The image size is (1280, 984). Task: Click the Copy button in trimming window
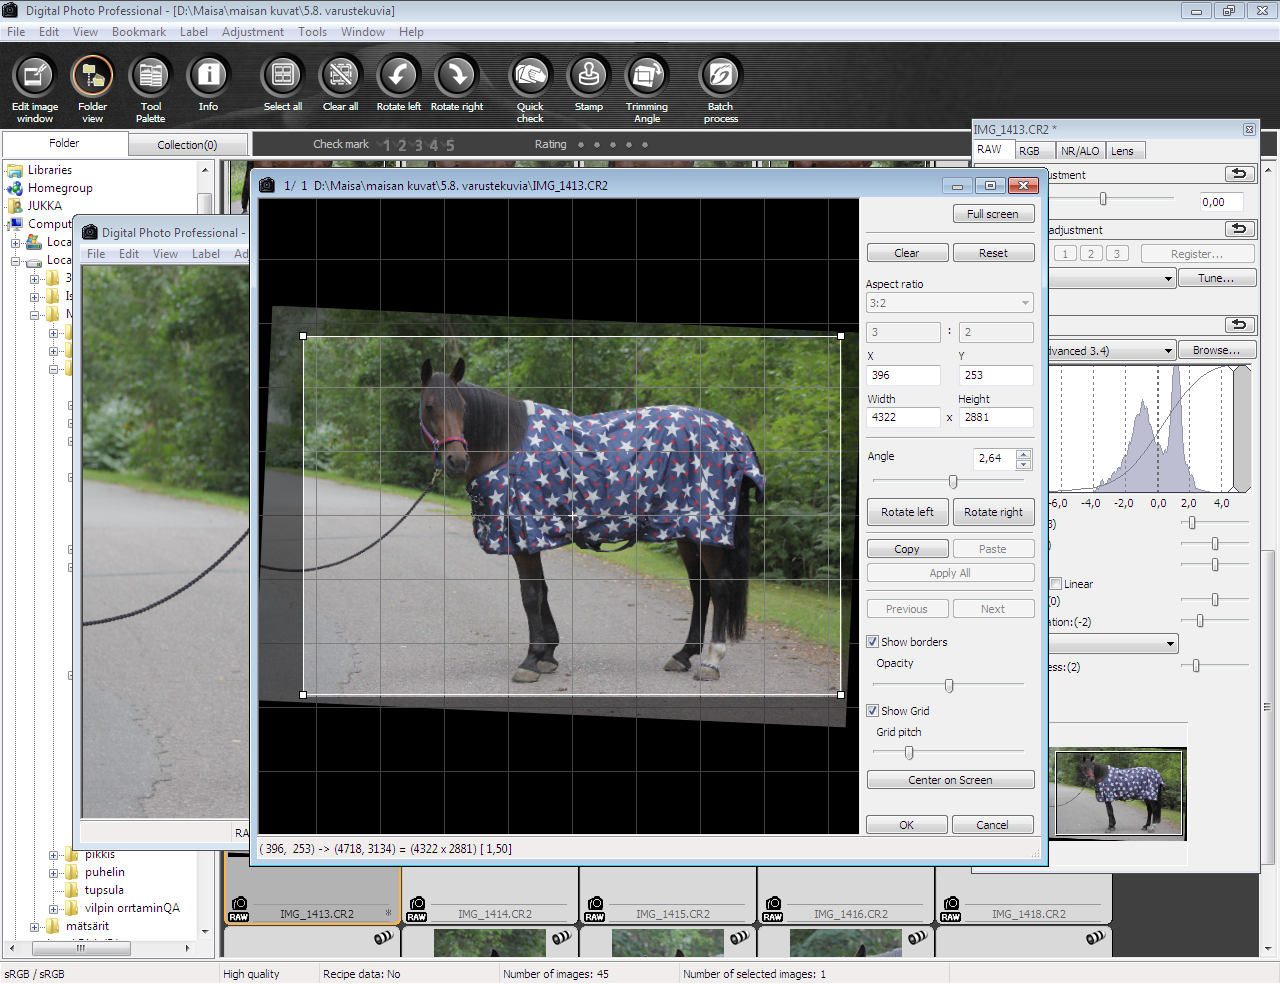click(x=907, y=549)
